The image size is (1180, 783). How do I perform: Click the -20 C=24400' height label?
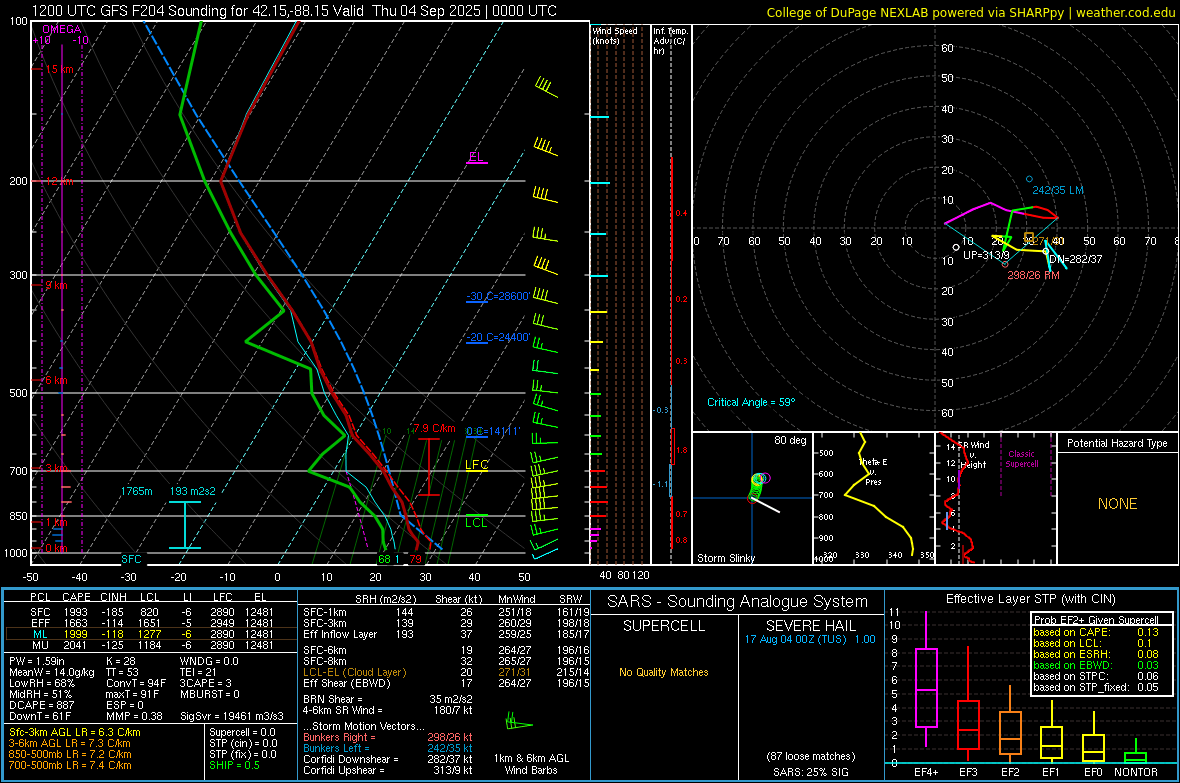pos(497,337)
